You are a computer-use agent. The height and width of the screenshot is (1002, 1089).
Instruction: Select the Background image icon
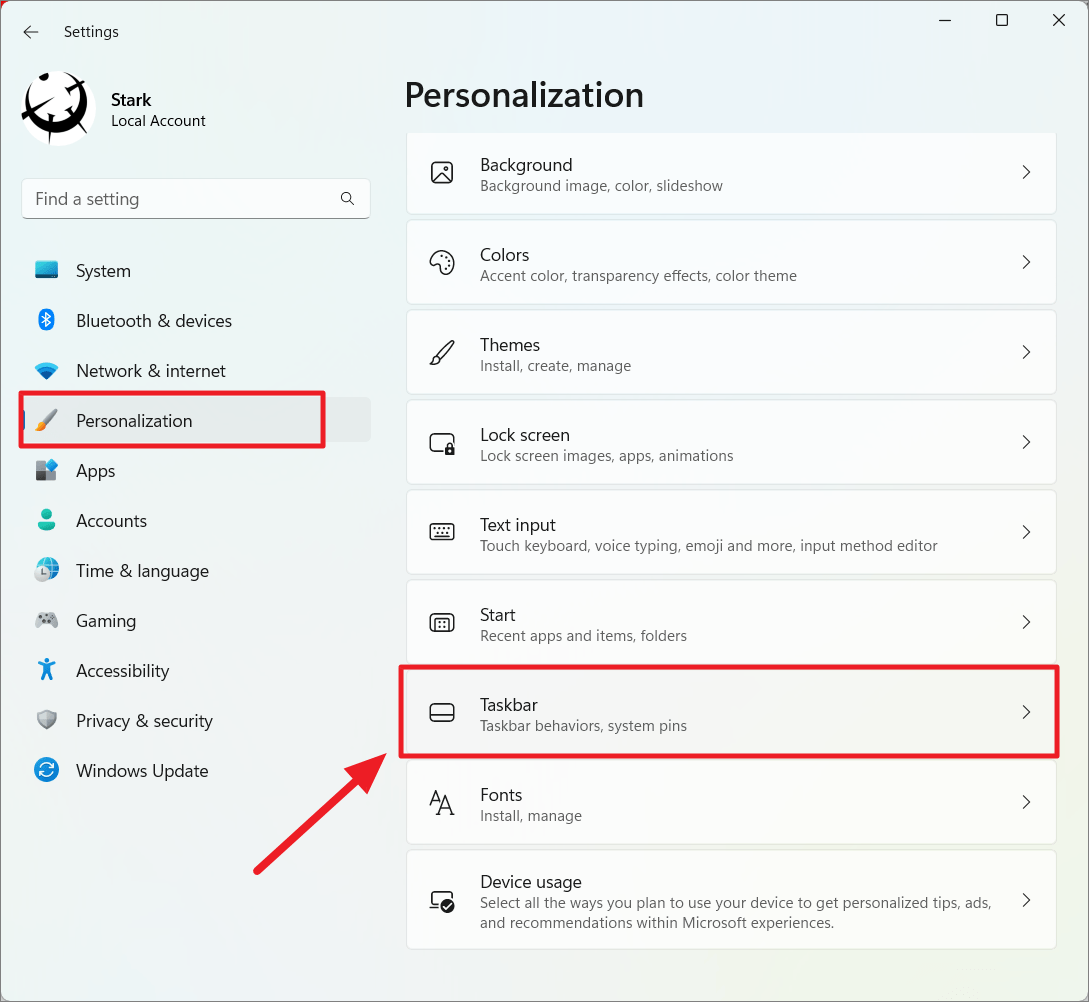coord(442,172)
